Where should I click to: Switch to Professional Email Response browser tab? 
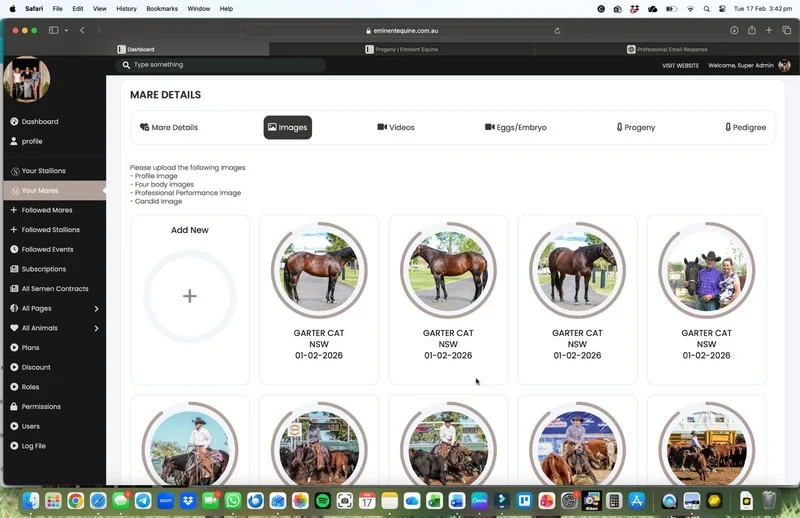667,50
